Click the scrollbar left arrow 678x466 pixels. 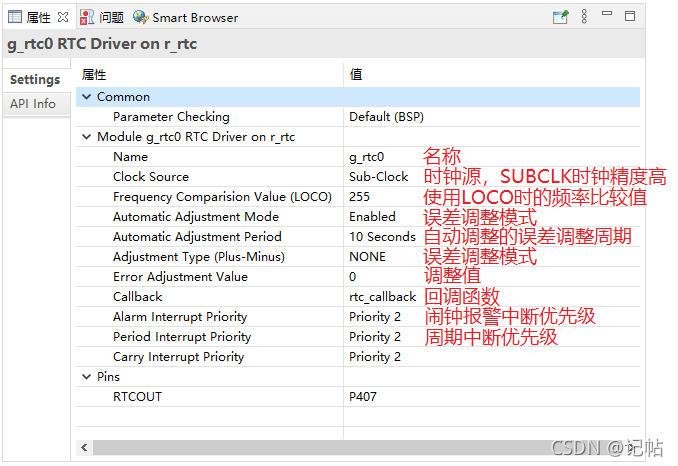84,448
